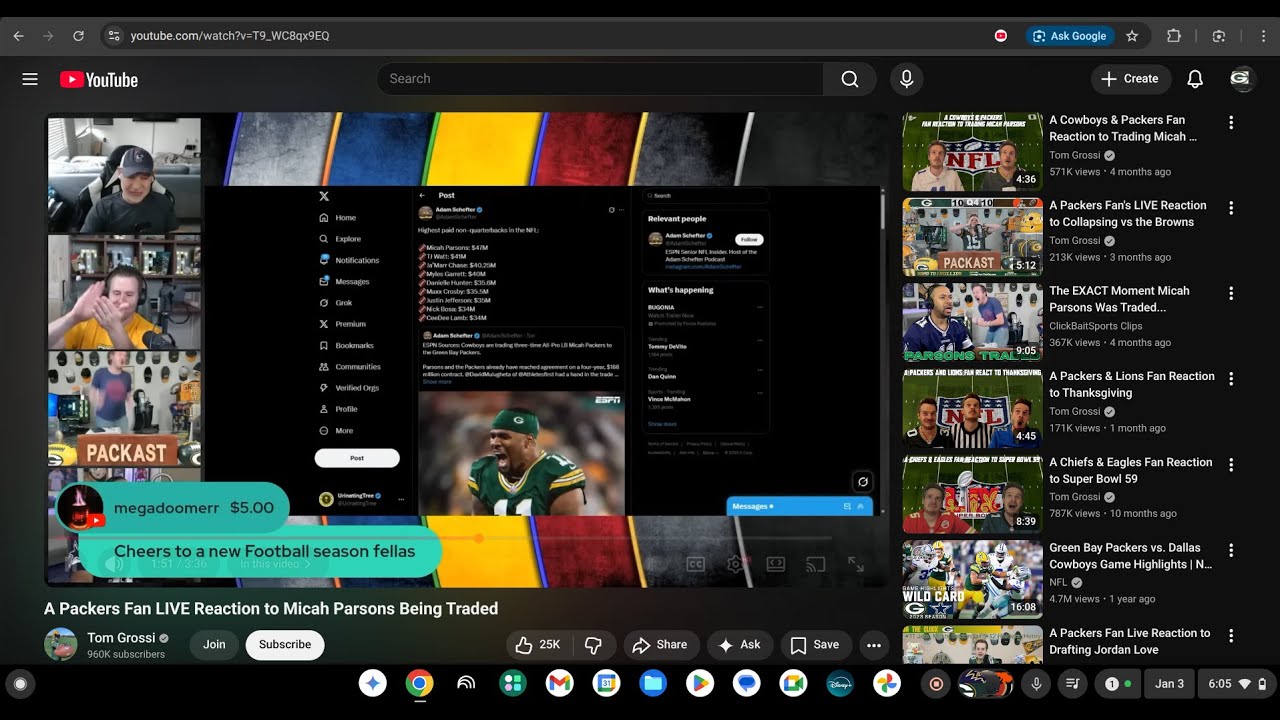Subscribe to Tom Grossi channel
1280x720 pixels.
pos(285,645)
